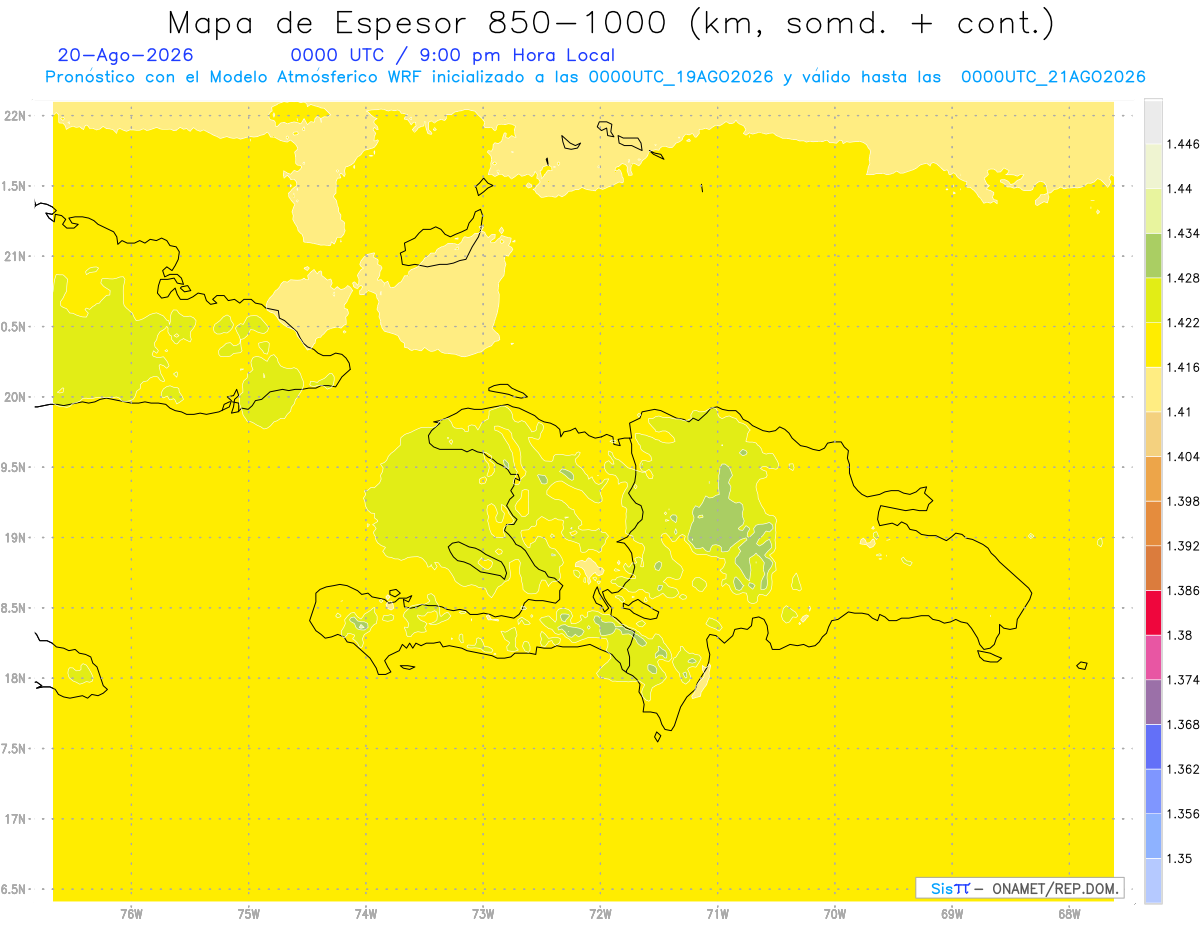Click the '1.386' colorbar value
This screenshot has width=1200, height=927.
coord(1182,591)
